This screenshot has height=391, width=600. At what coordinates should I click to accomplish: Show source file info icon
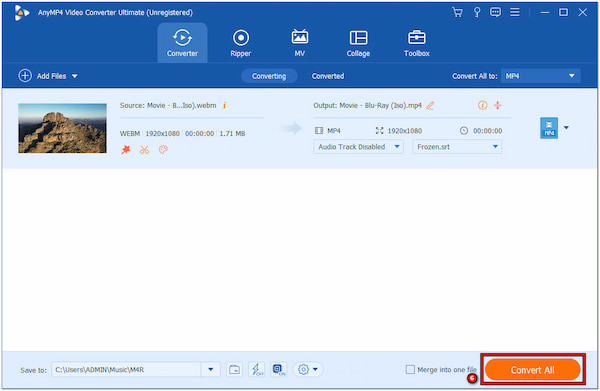pyautogui.click(x=225, y=105)
